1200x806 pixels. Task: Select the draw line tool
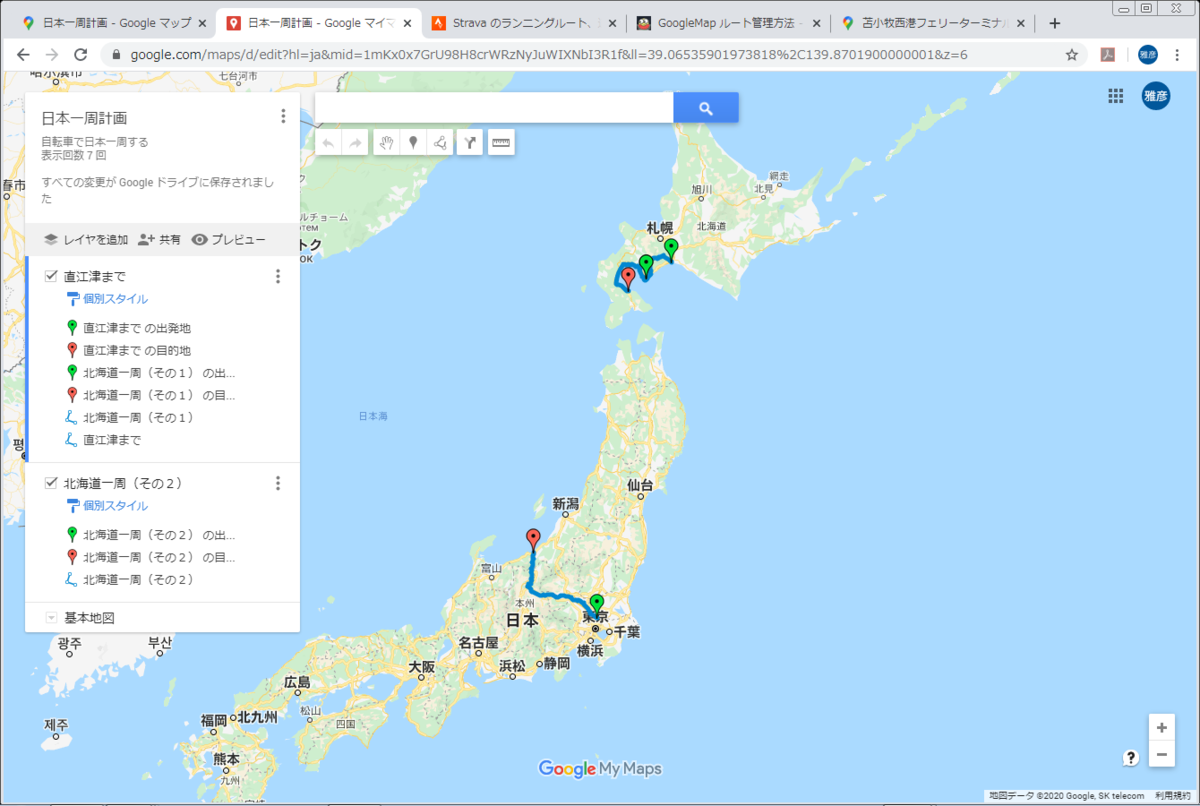click(x=439, y=144)
